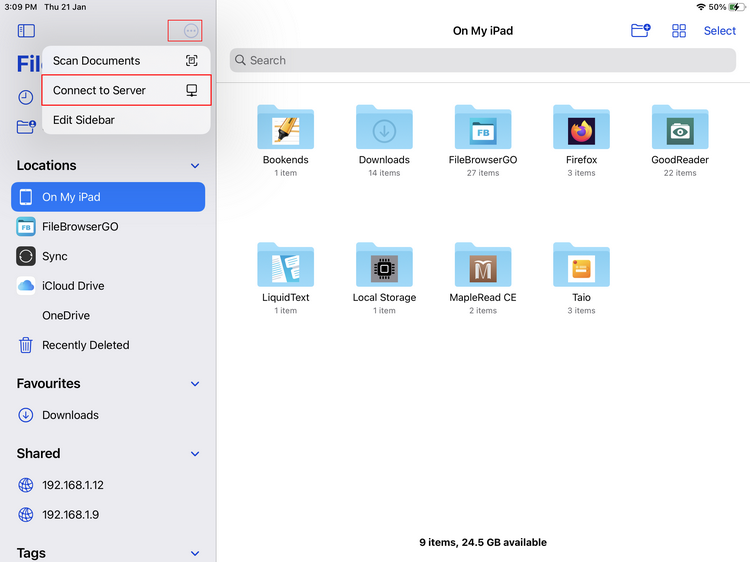Open the LiquidText folder

click(286, 279)
